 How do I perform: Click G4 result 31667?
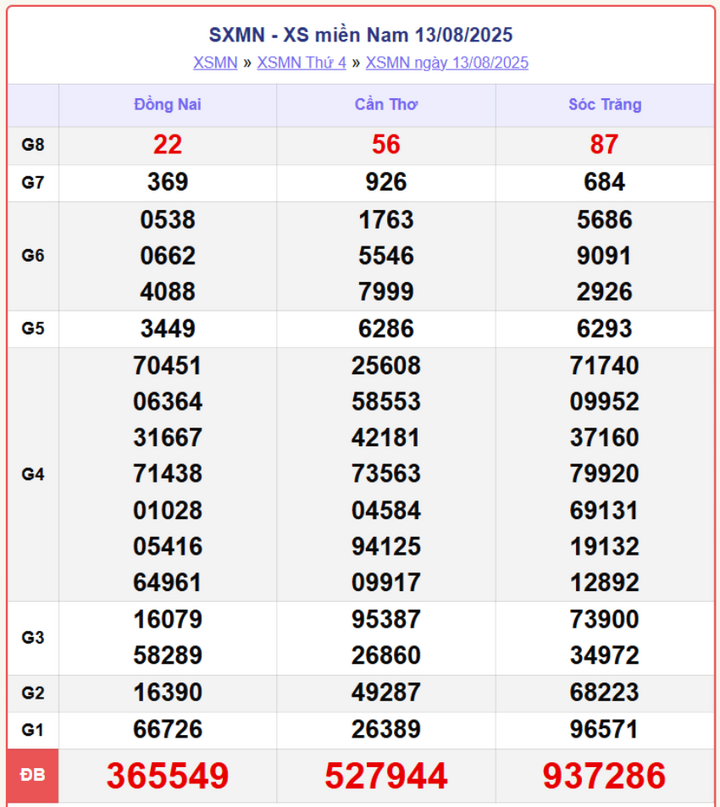pos(168,438)
